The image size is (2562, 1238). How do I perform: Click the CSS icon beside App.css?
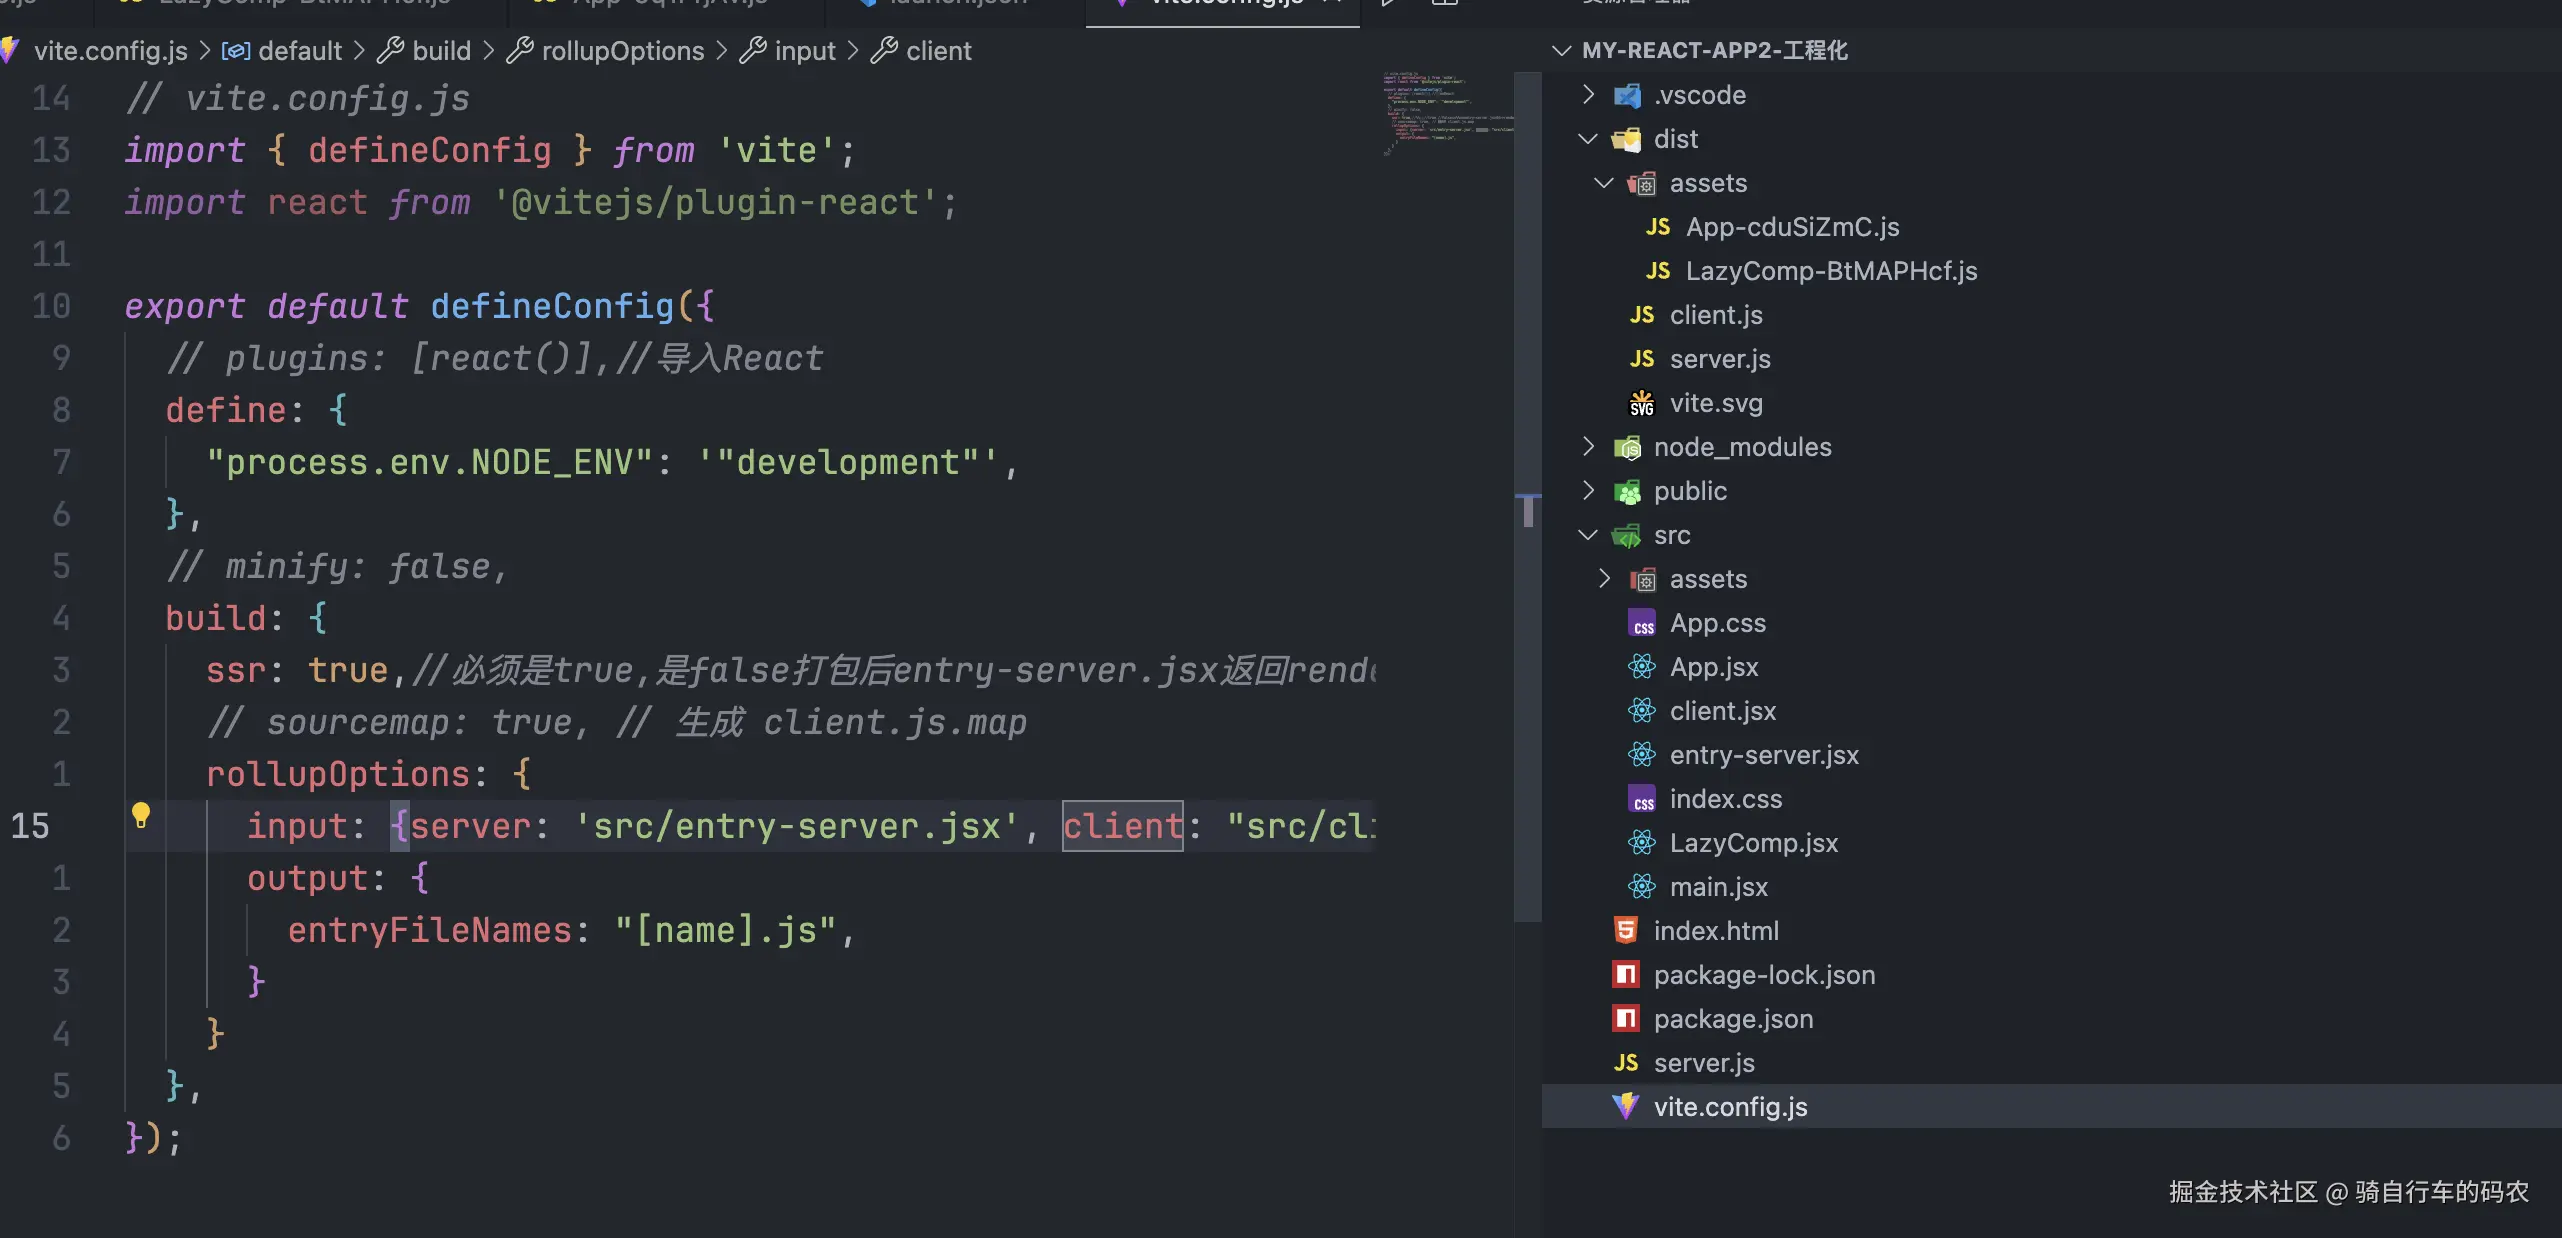click(1642, 623)
